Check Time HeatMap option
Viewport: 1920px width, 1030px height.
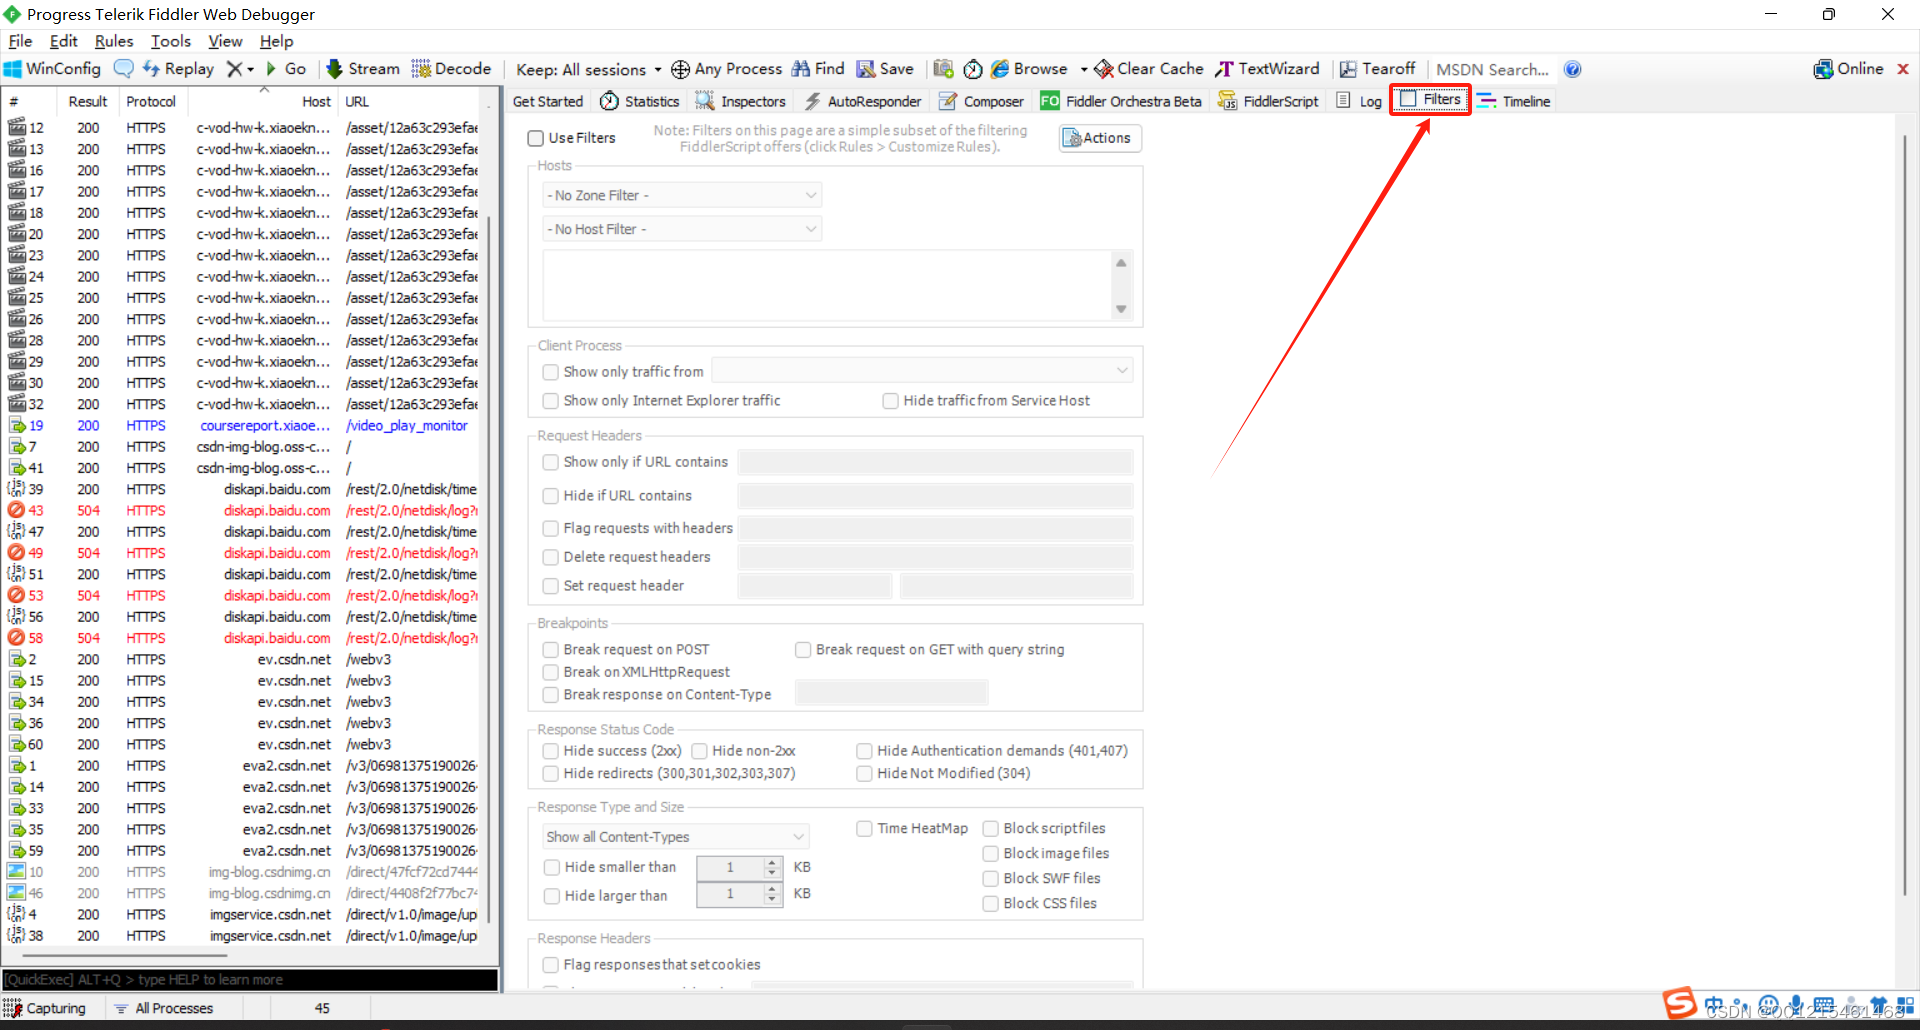pyautogui.click(x=864, y=829)
